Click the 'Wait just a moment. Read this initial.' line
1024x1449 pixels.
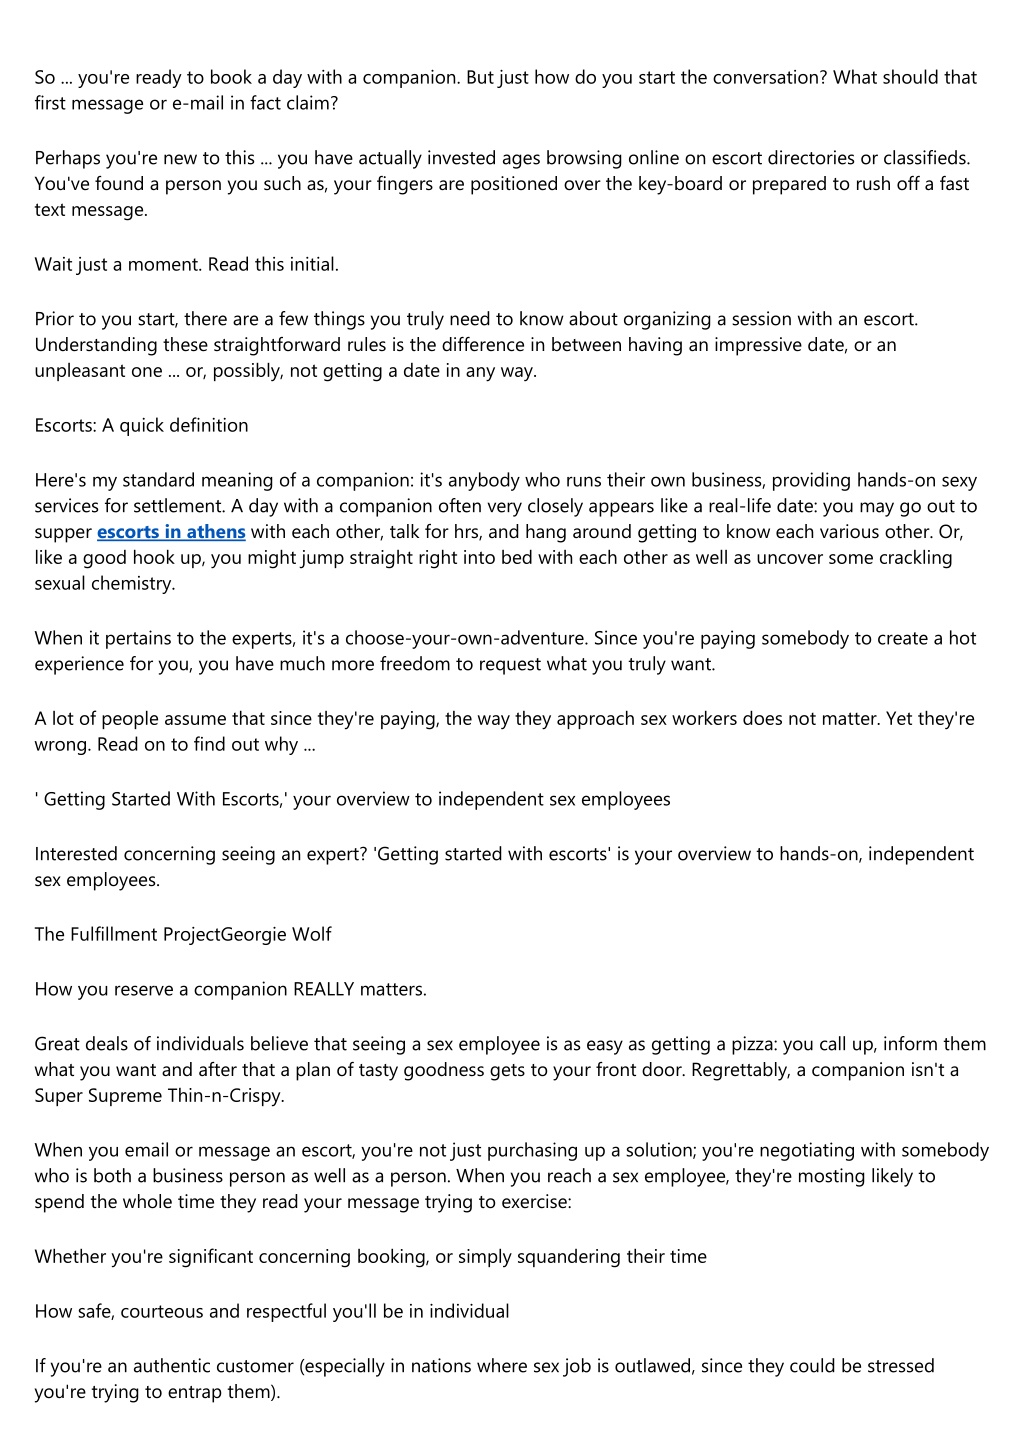tap(187, 265)
